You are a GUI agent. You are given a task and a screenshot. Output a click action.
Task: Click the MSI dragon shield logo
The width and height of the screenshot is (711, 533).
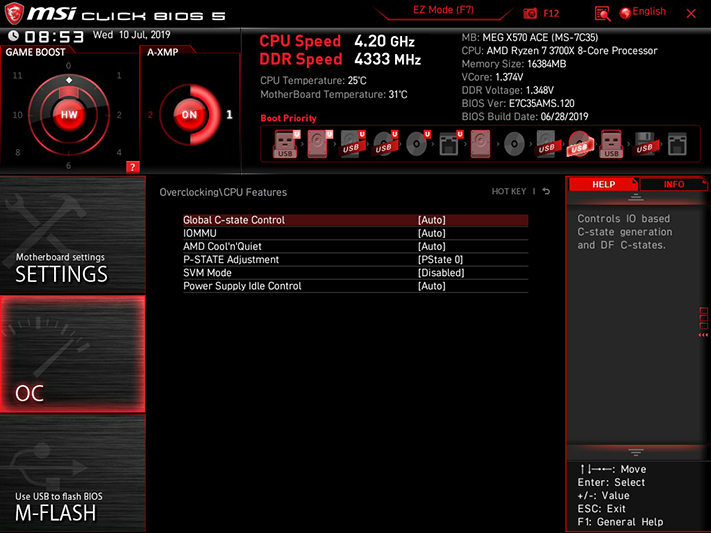pyautogui.click(x=13, y=14)
